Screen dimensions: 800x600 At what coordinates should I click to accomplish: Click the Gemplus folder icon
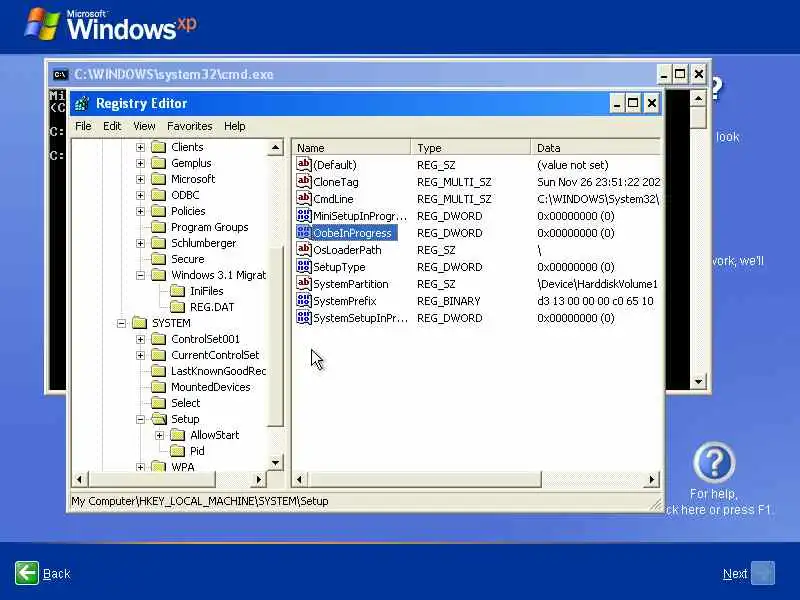click(159, 163)
